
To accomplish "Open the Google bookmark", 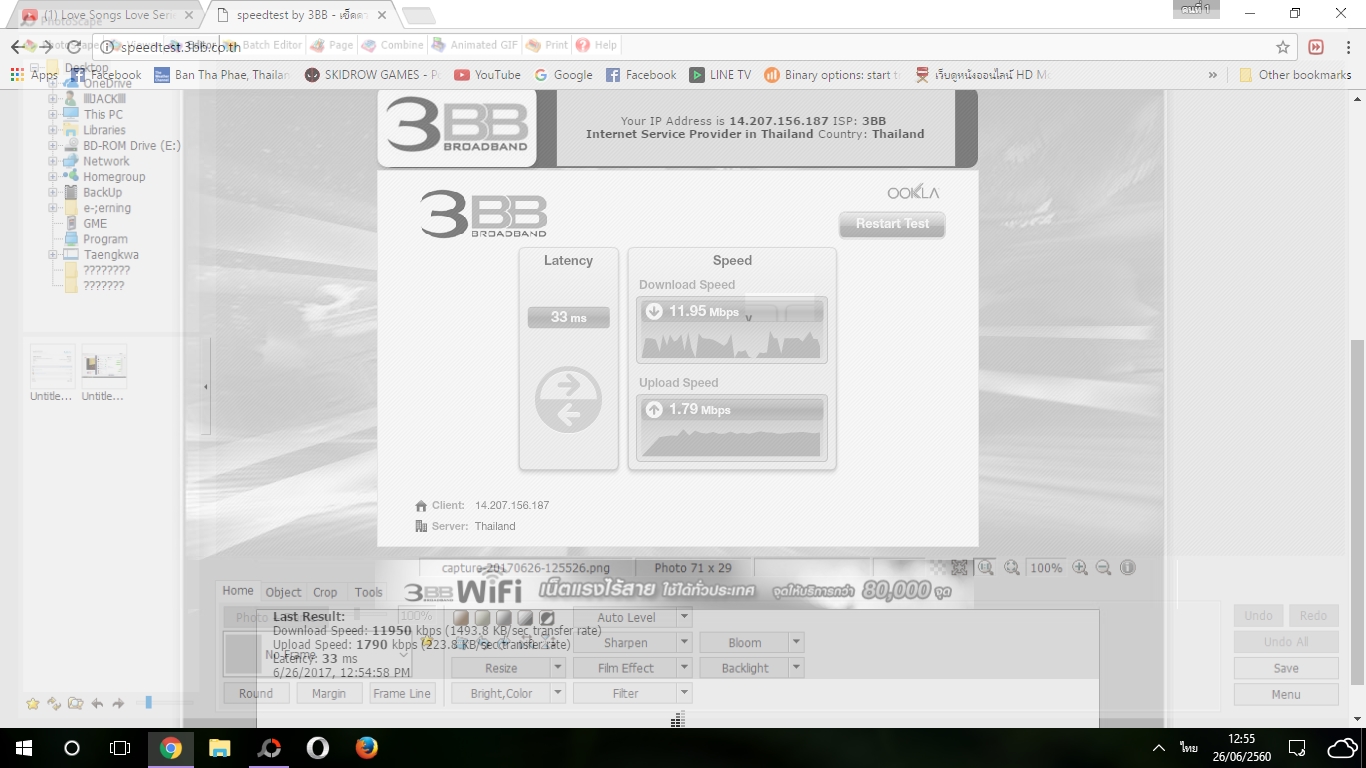I will [x=563, y=75].
